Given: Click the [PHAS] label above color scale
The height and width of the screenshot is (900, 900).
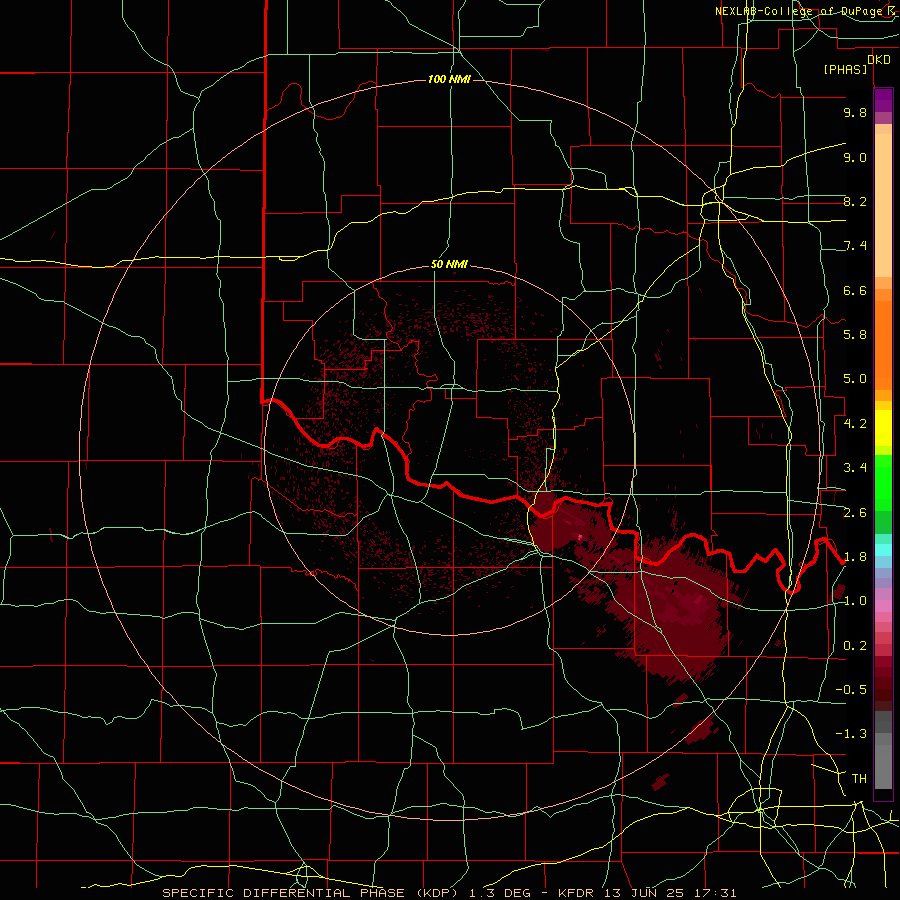Looking at the screenshot, I should point(845,69).
